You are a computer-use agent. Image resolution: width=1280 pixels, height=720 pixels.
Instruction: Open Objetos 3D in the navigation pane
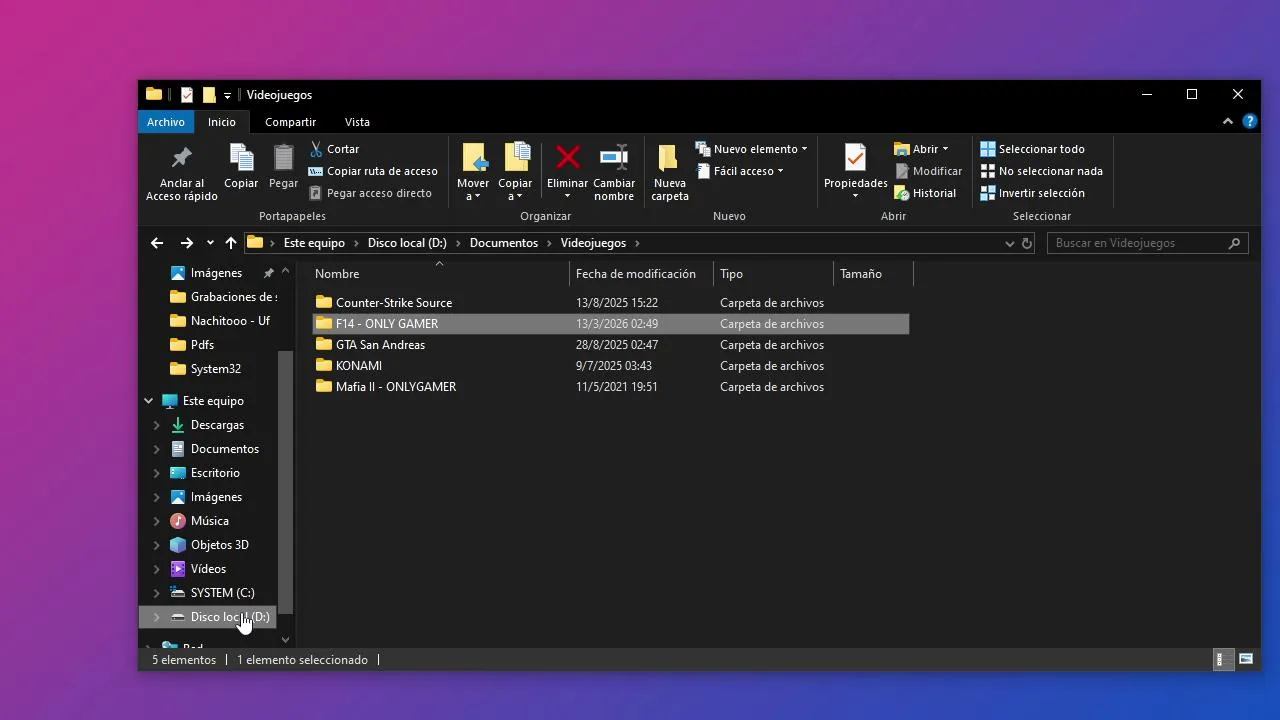tap(208, 545)
